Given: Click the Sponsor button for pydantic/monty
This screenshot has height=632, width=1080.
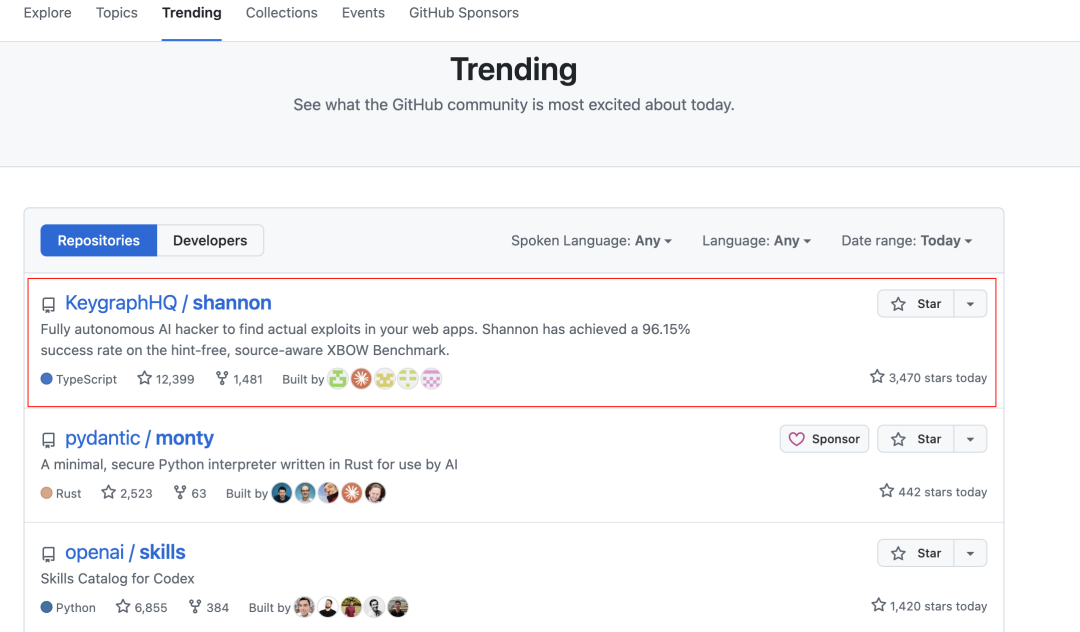Looking at the screenshot, I should tap(824, 438).
